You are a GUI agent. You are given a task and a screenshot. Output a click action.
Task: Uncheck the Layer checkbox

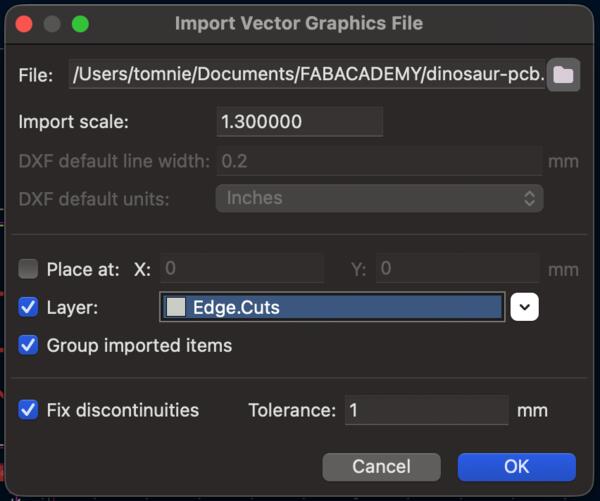pyautogui.click(x=29, y=307)
